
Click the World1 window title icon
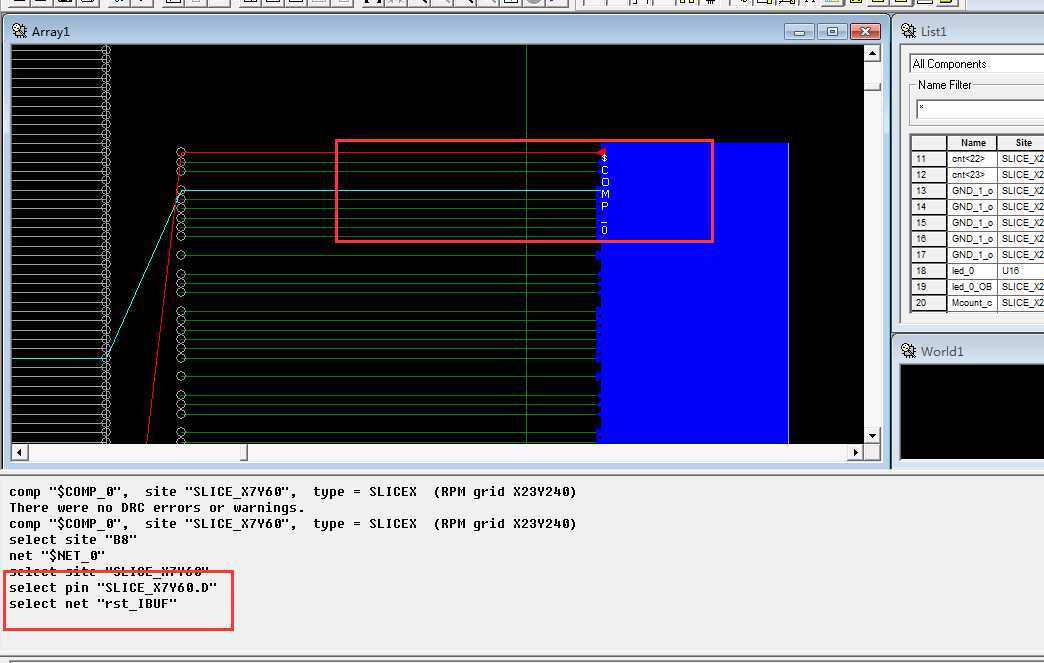point(909,351)
